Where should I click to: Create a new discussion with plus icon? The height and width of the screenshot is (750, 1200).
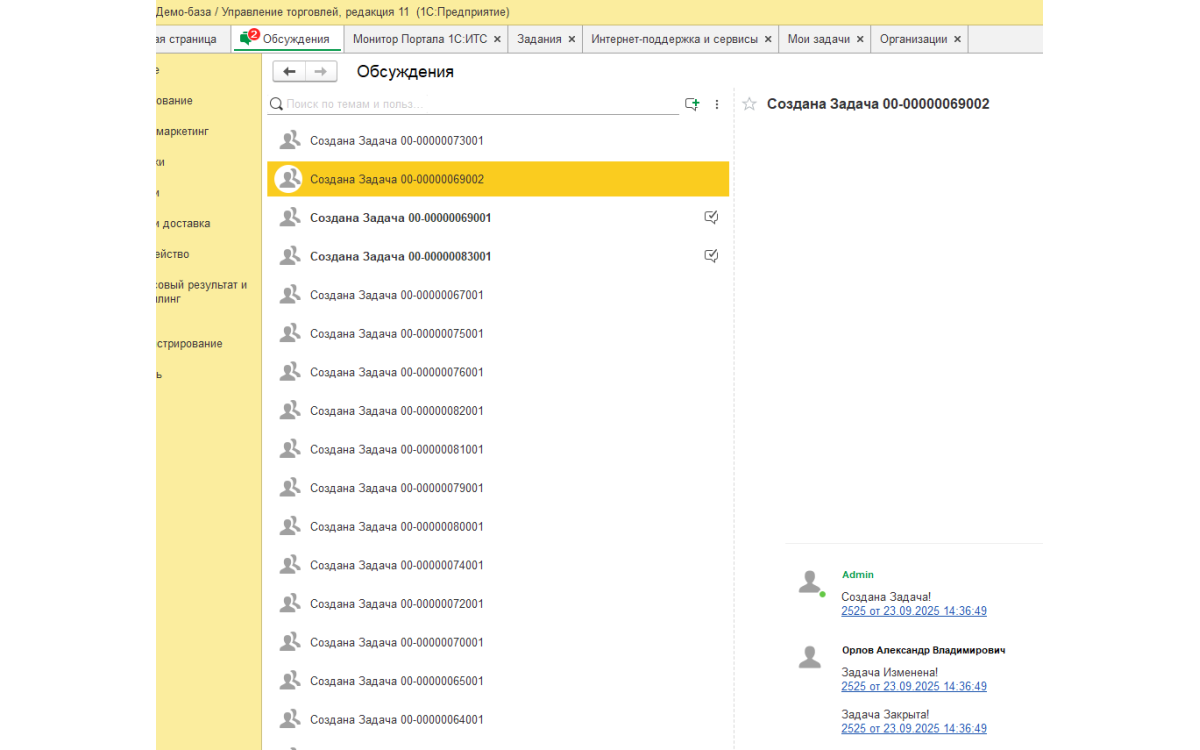point(691,104)
